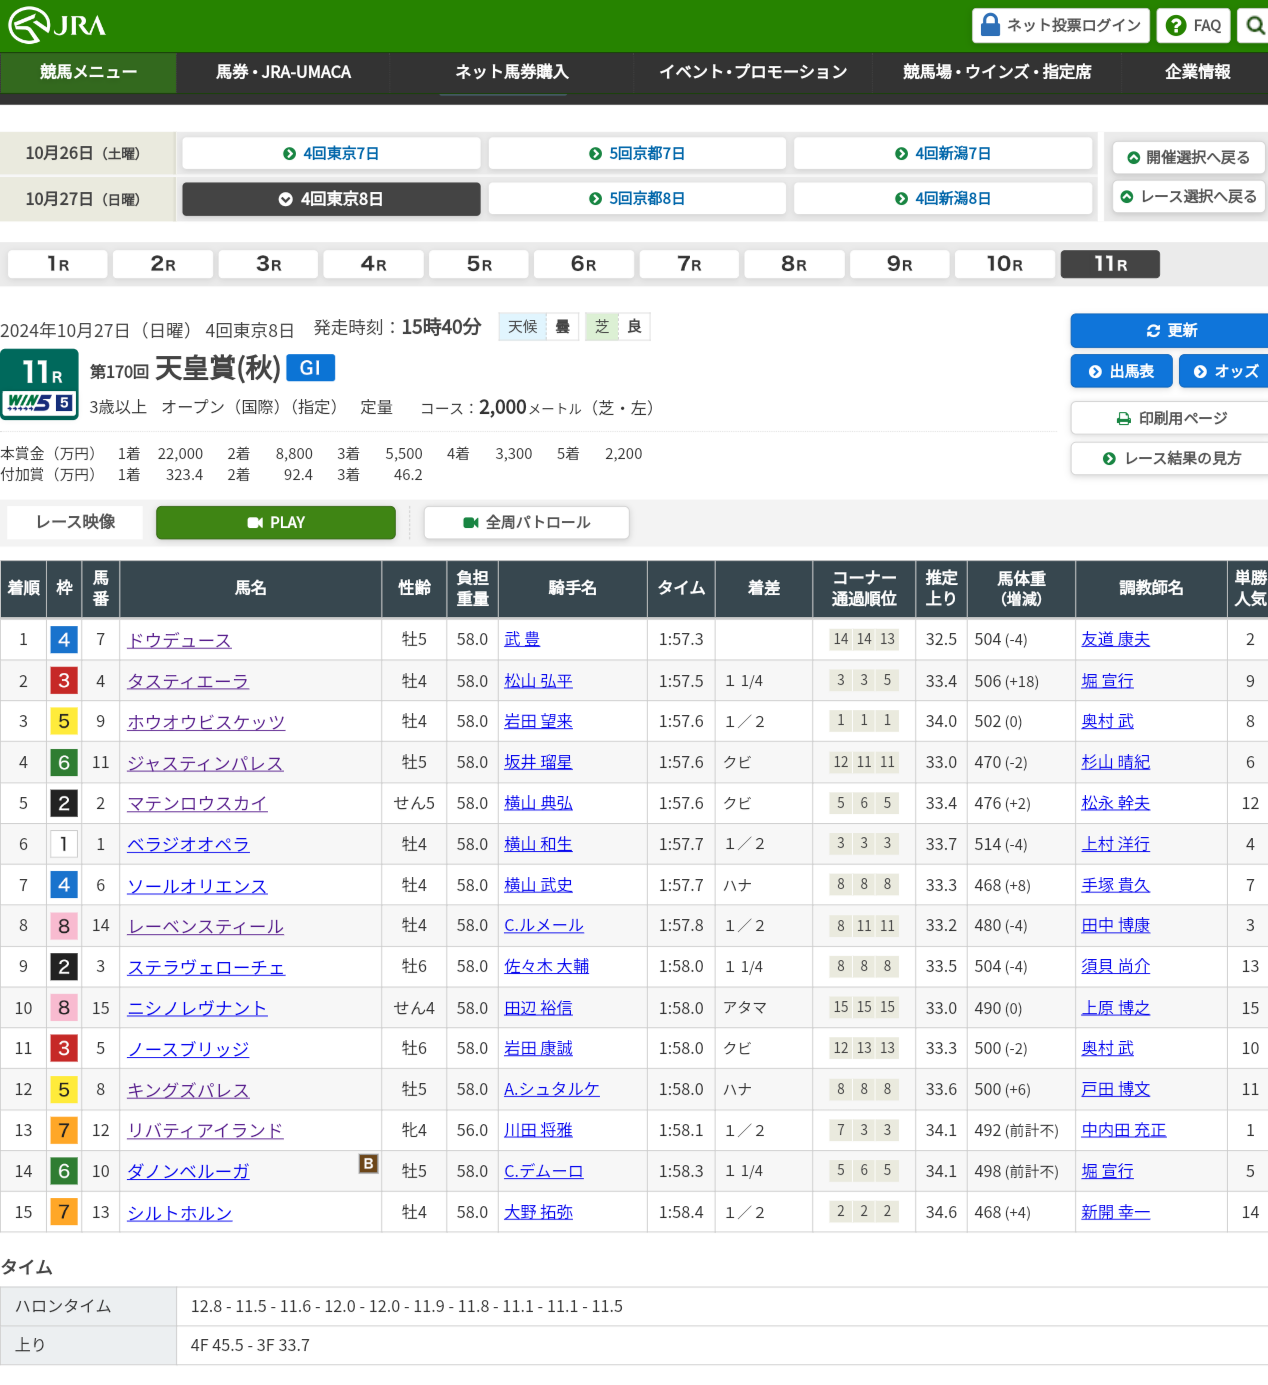
Task: Open 全周パトロール video
Action: click(x=527, y=522)
